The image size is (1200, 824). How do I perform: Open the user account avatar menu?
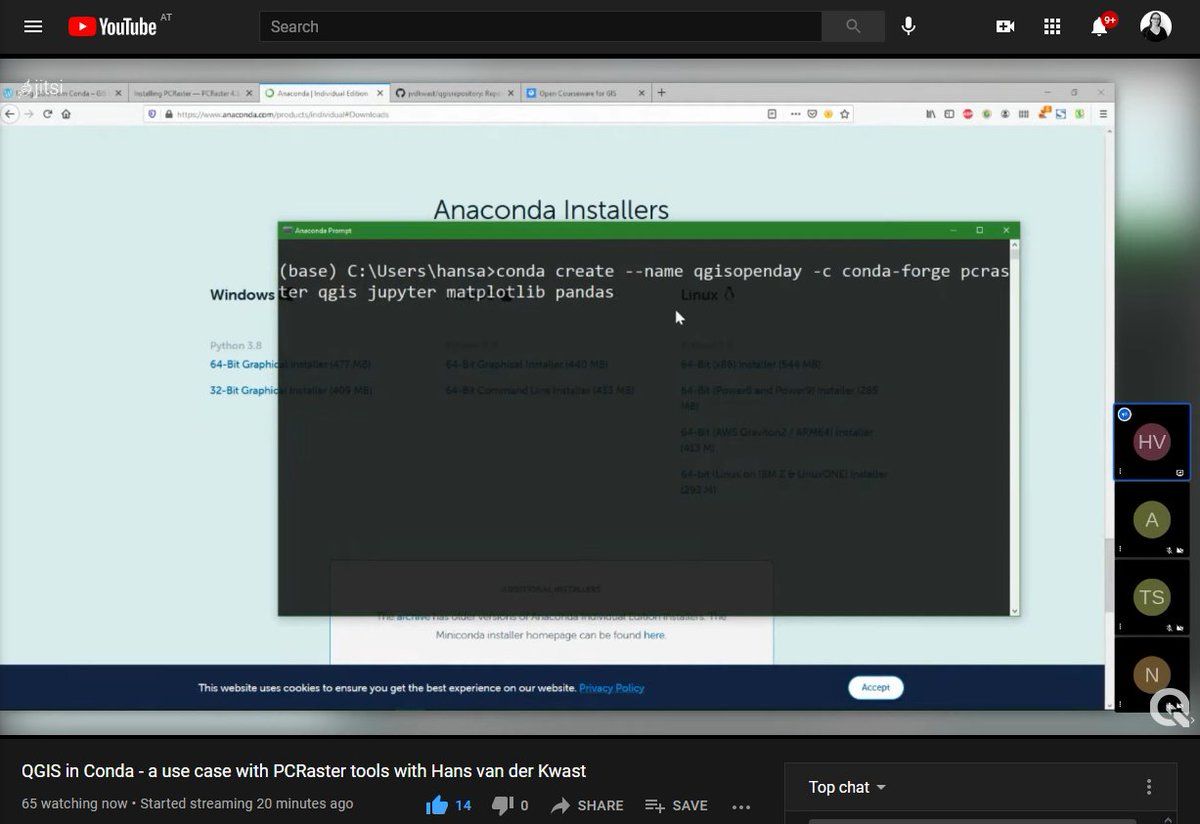1155,27
